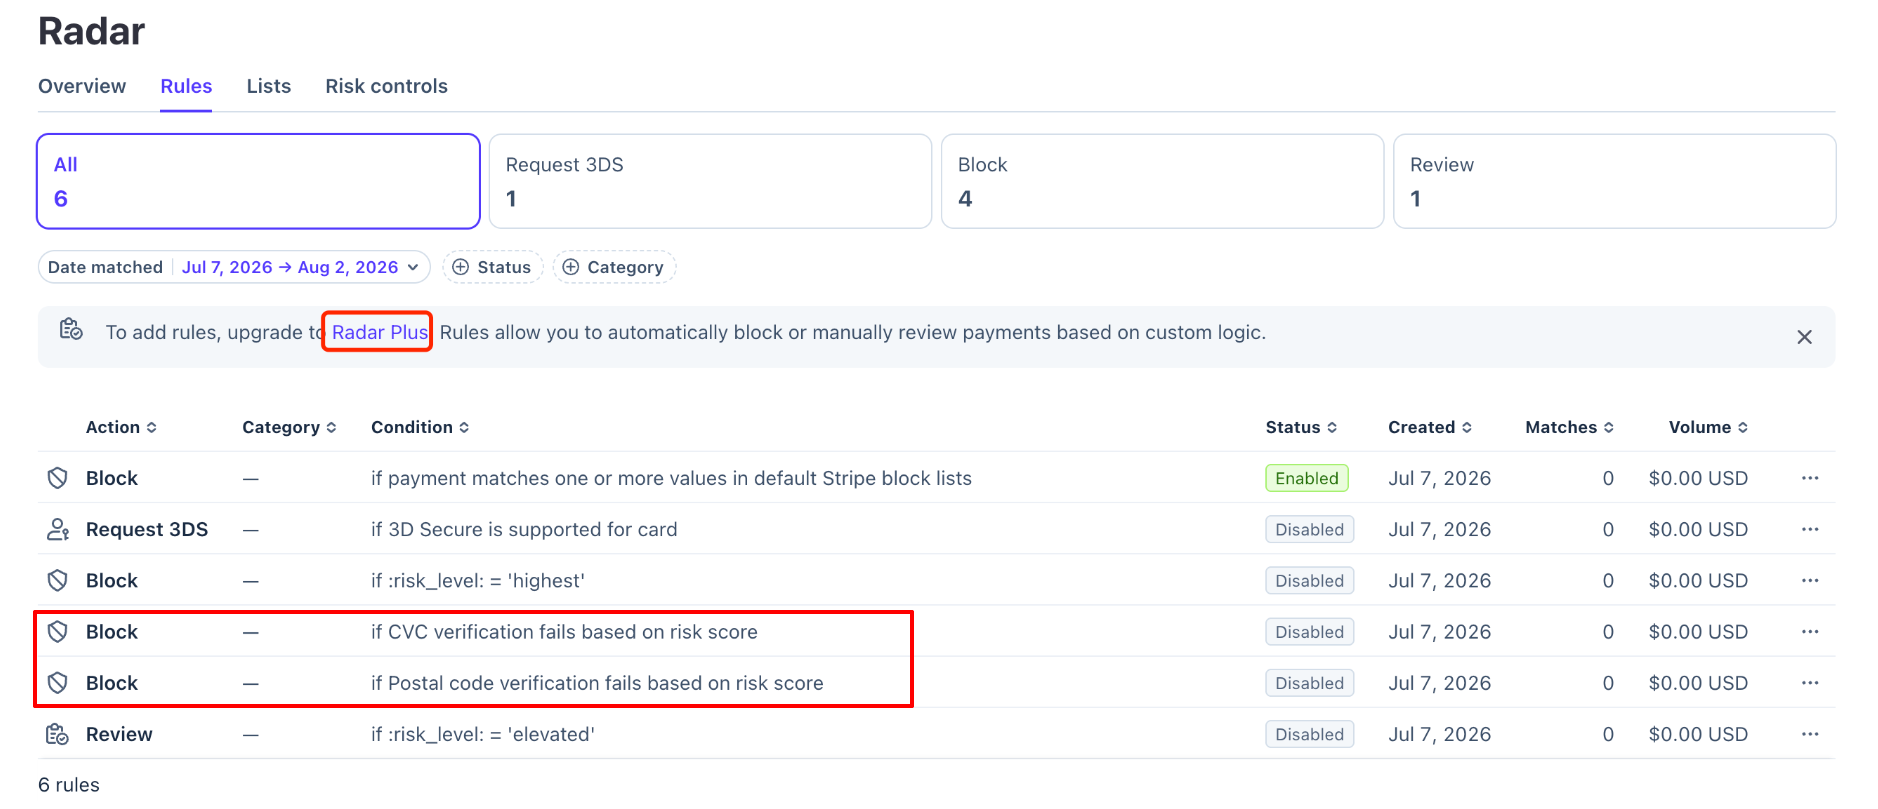Open the Lists tab
The image size is (1878, 809).
[269, 86]
